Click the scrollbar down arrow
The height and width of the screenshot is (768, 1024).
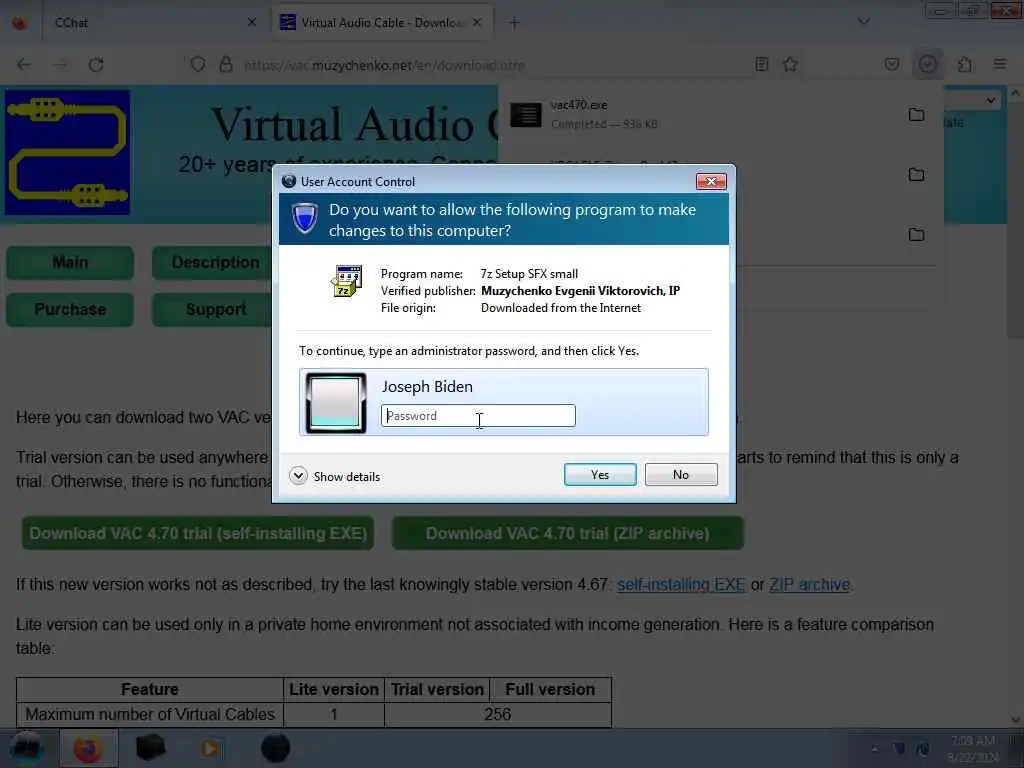[1016, 720]
